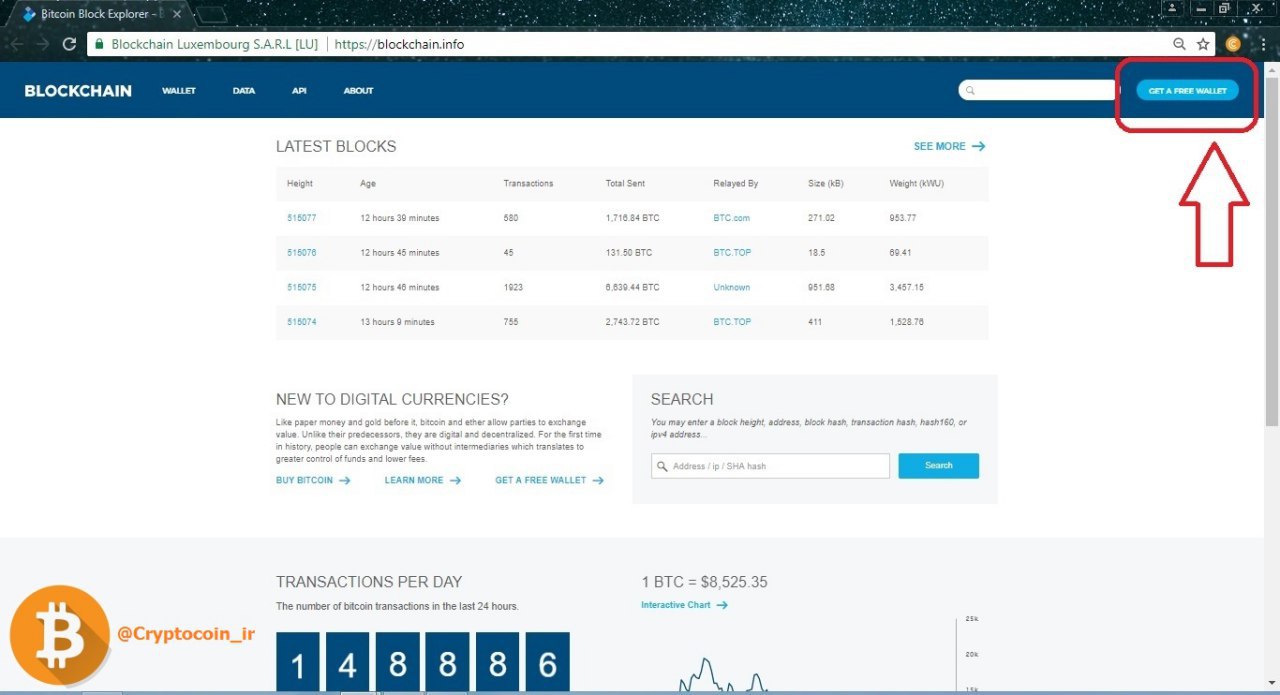Click GET A FREE WALLET link below intro text

pyautogui.click(x=550, y=480)
